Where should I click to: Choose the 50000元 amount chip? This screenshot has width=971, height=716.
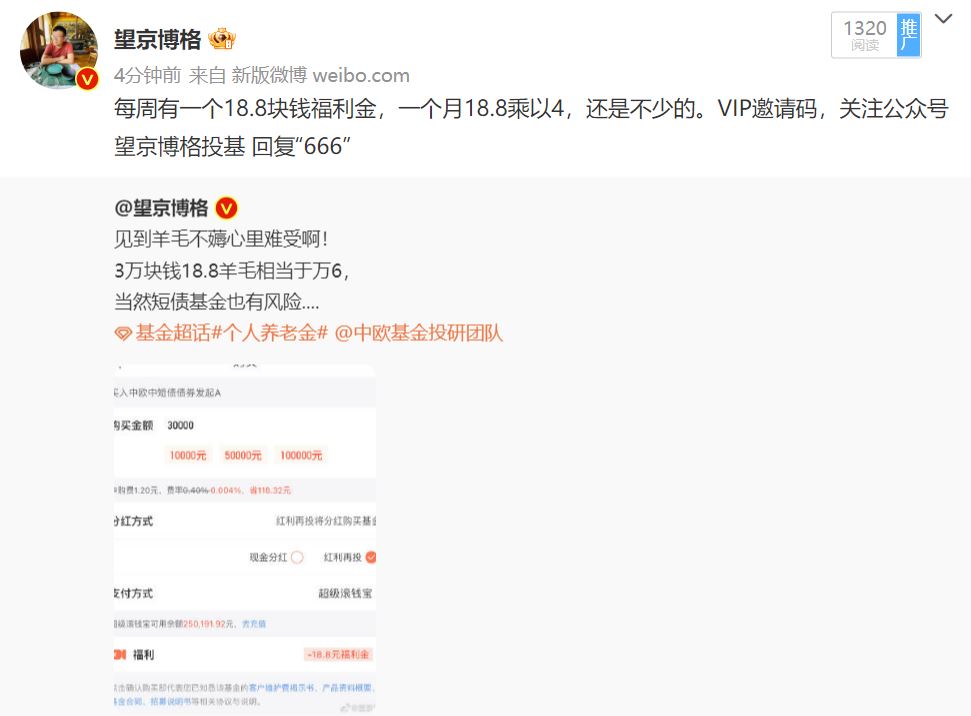243,455
